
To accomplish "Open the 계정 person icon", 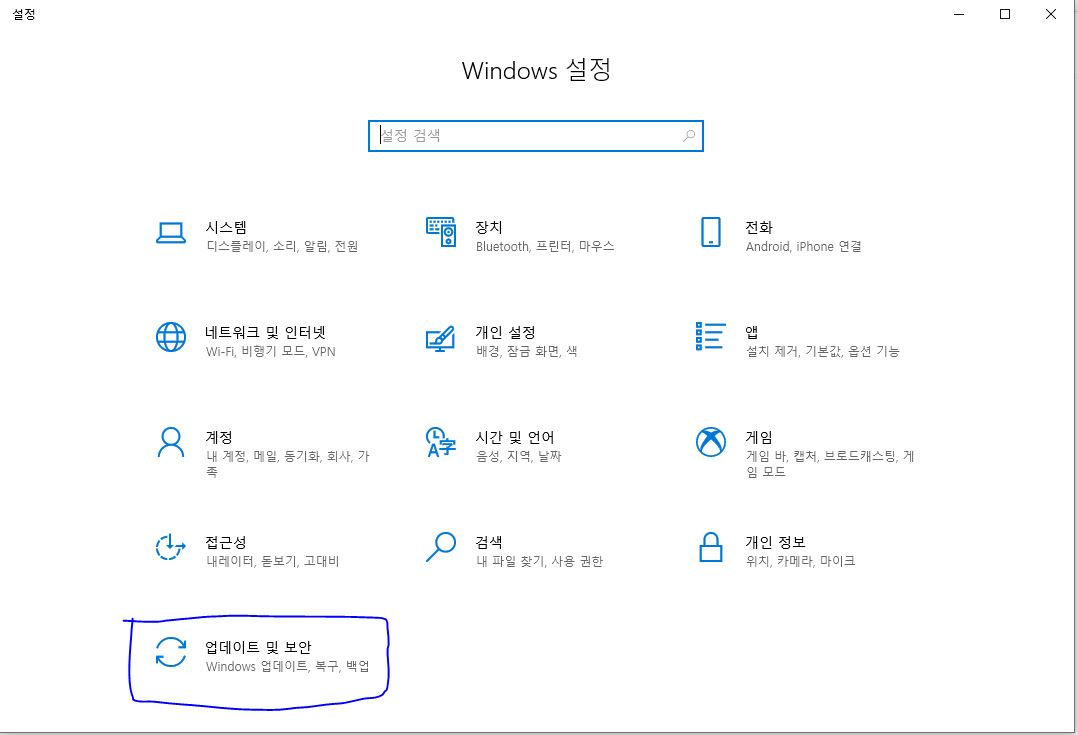I will coord(170,442).
